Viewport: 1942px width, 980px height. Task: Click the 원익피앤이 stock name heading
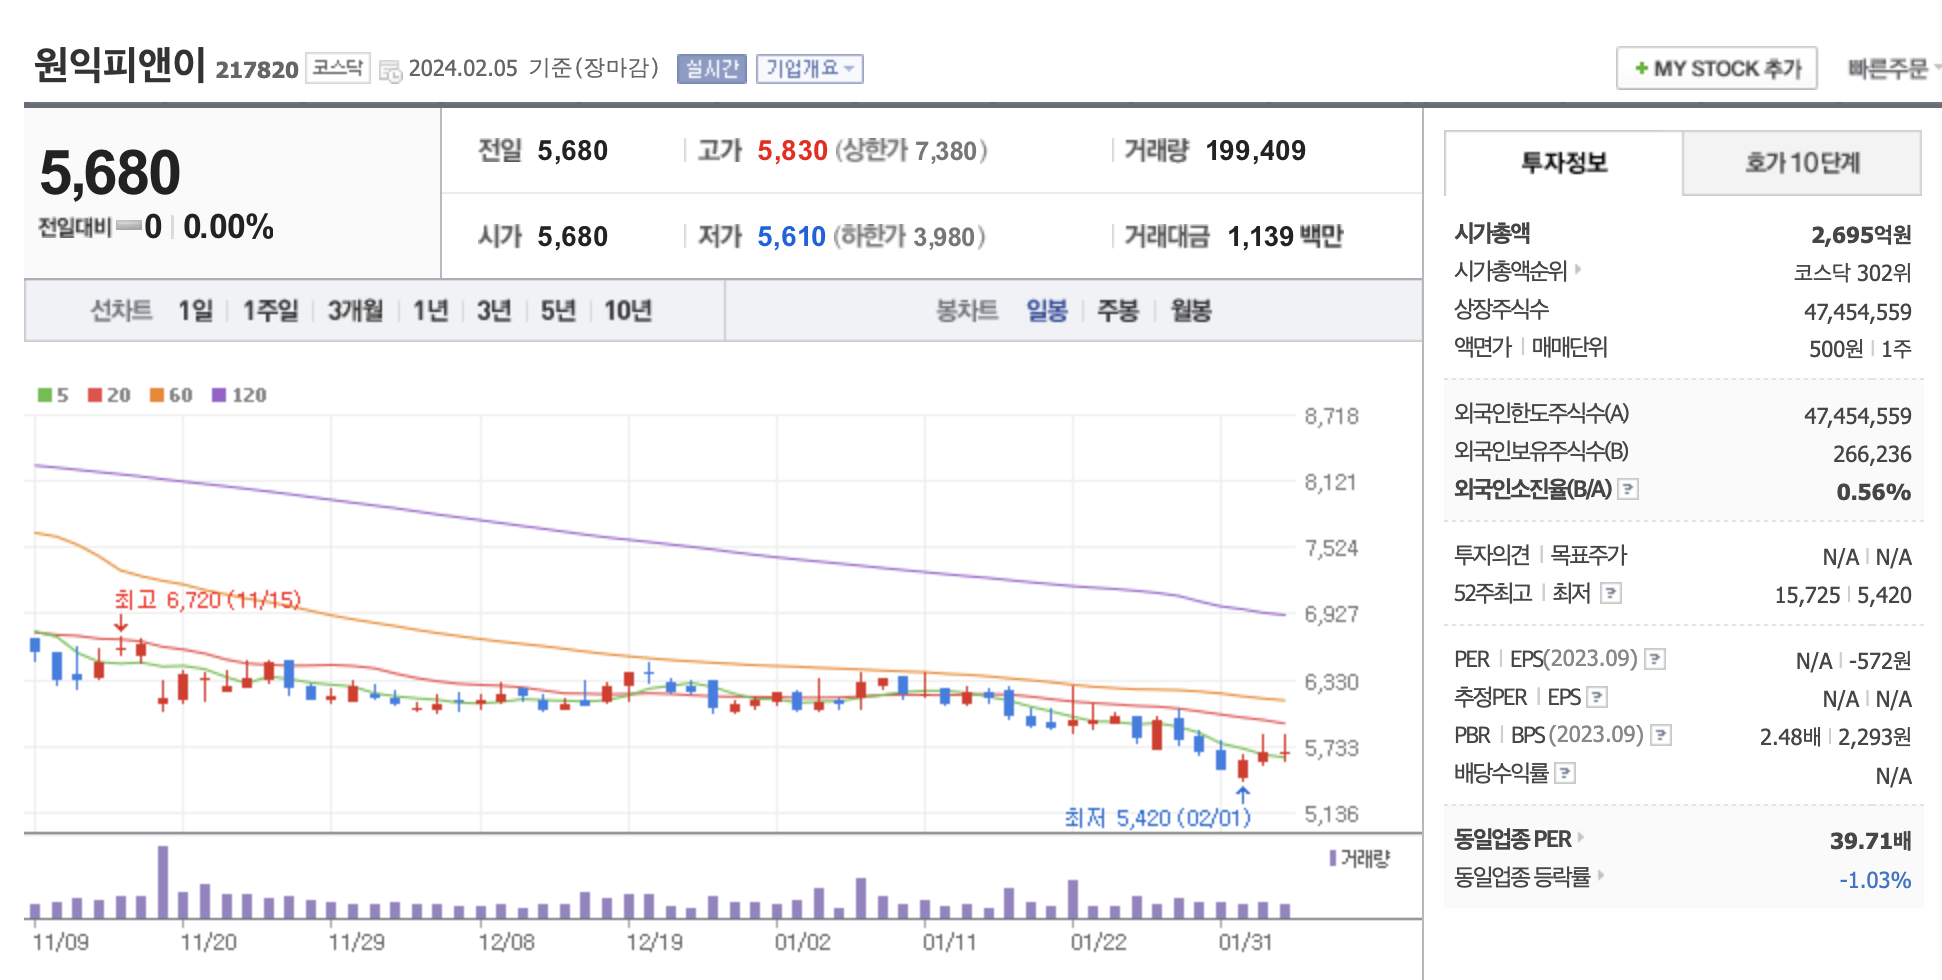click(x=120, y=65)
